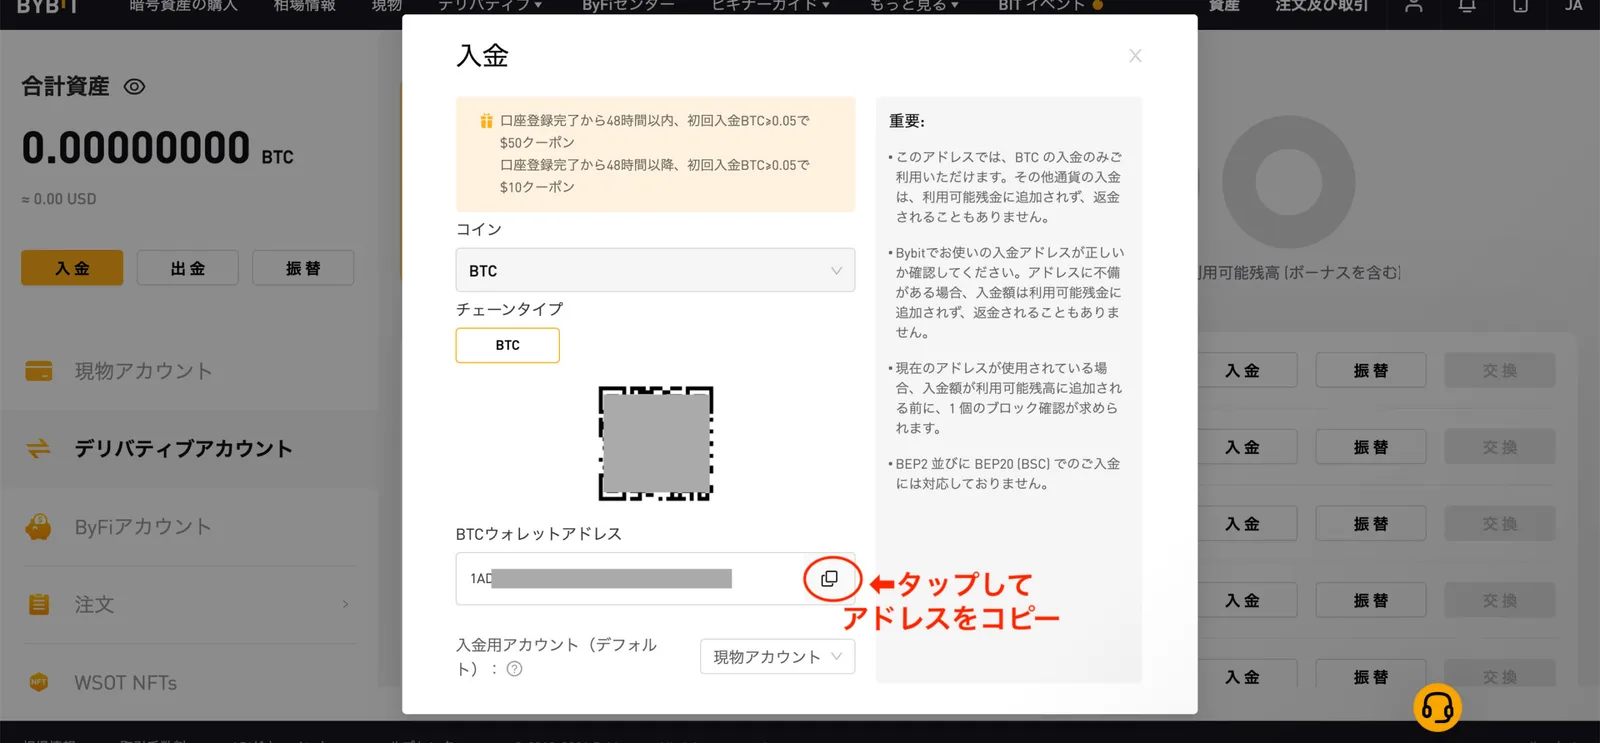Open the notifications bell icon in top bar
1600x743 pixels.
click(x=1467, y=6)
